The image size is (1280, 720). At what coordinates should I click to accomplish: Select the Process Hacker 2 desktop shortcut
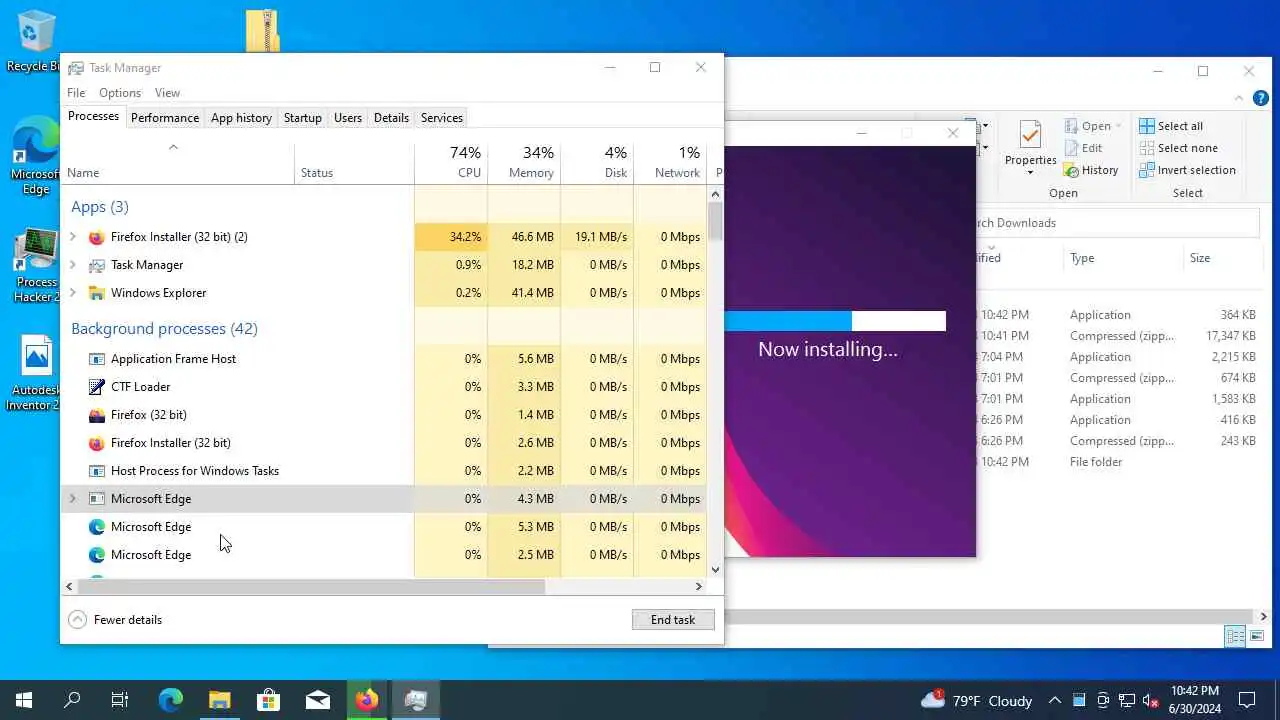coord(35,265)
